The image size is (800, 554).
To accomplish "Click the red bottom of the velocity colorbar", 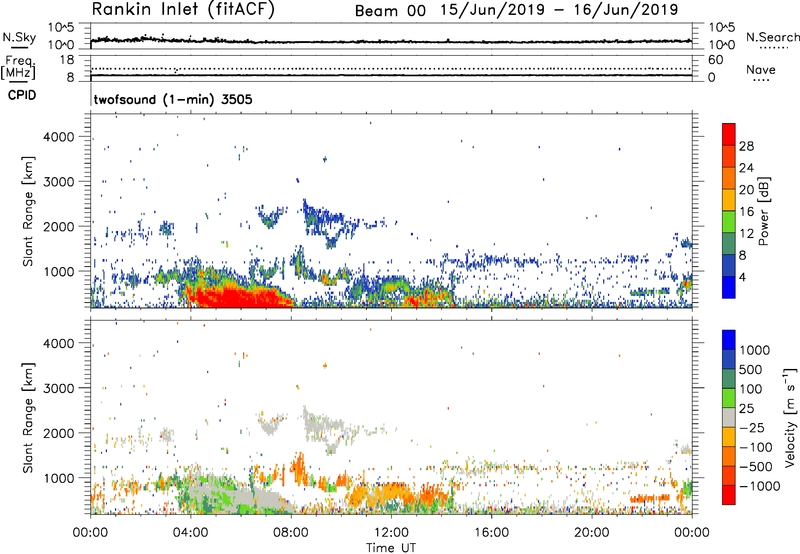I will coord(729,495).
